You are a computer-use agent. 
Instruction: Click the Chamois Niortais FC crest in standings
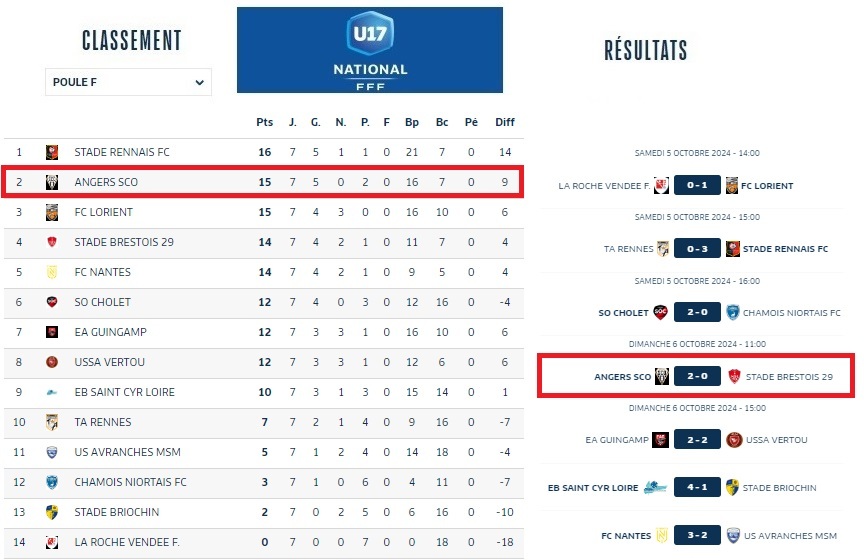point(52,482)
